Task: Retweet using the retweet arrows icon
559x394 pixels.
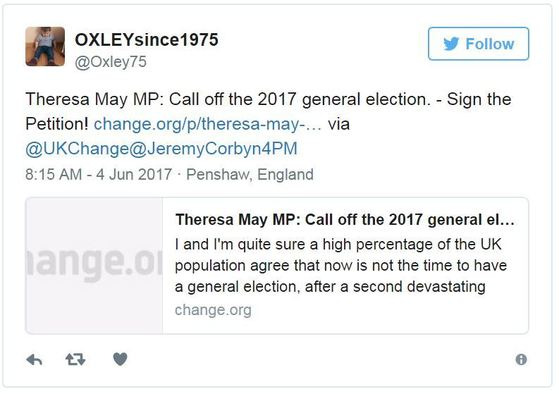Action: (x=75, y=359)
